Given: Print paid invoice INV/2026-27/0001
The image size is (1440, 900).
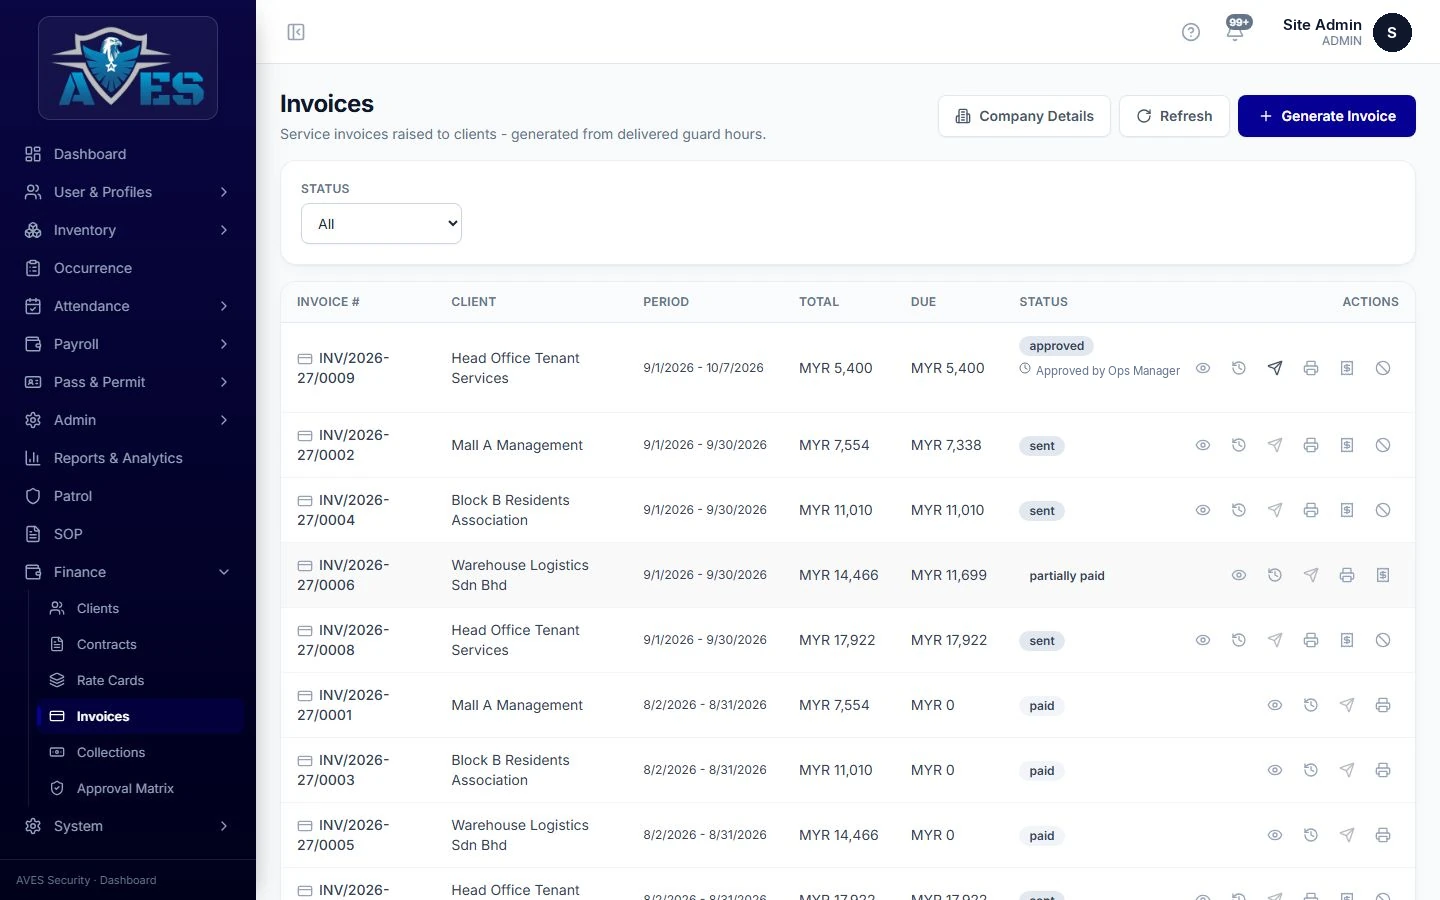Looking at the screenshot, I should (x=1383, y=705).
